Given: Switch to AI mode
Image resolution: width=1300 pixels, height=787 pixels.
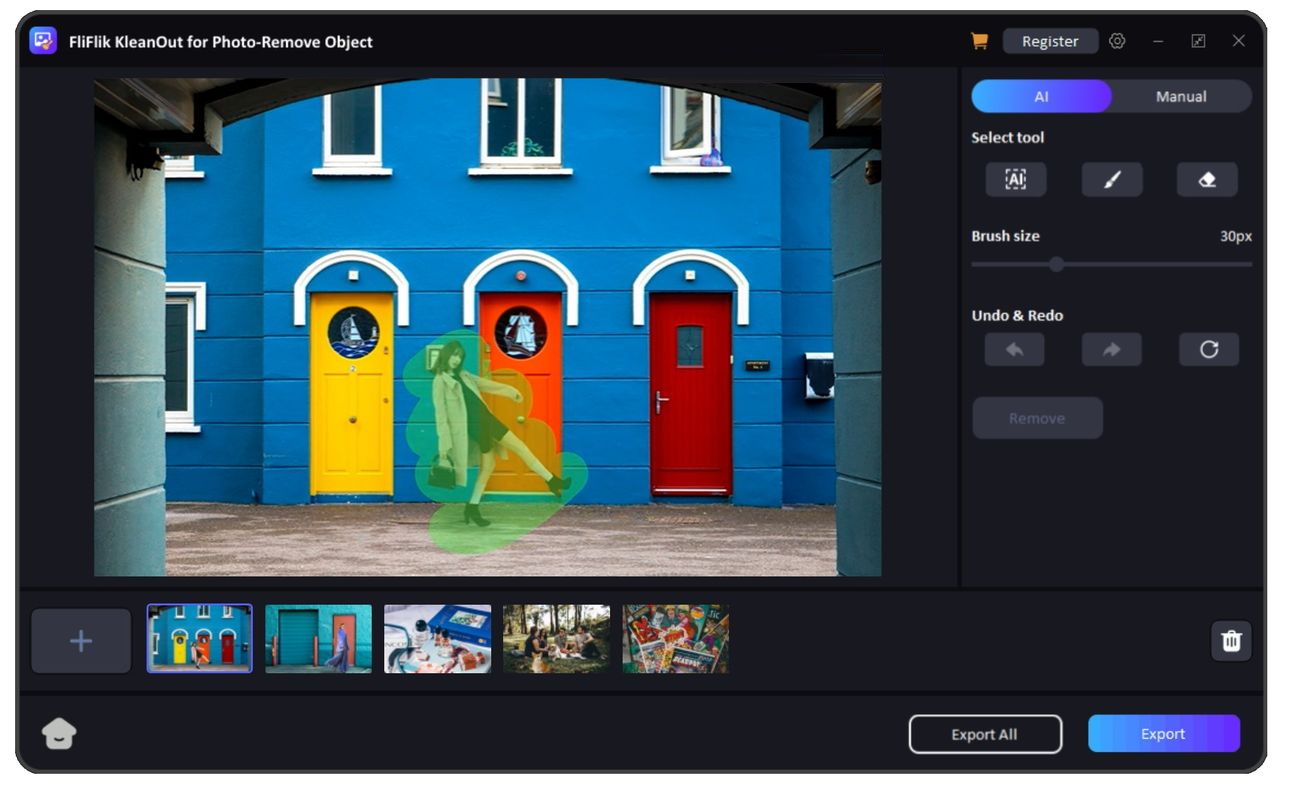Looking at the screenshot, I should [1041, 96].
